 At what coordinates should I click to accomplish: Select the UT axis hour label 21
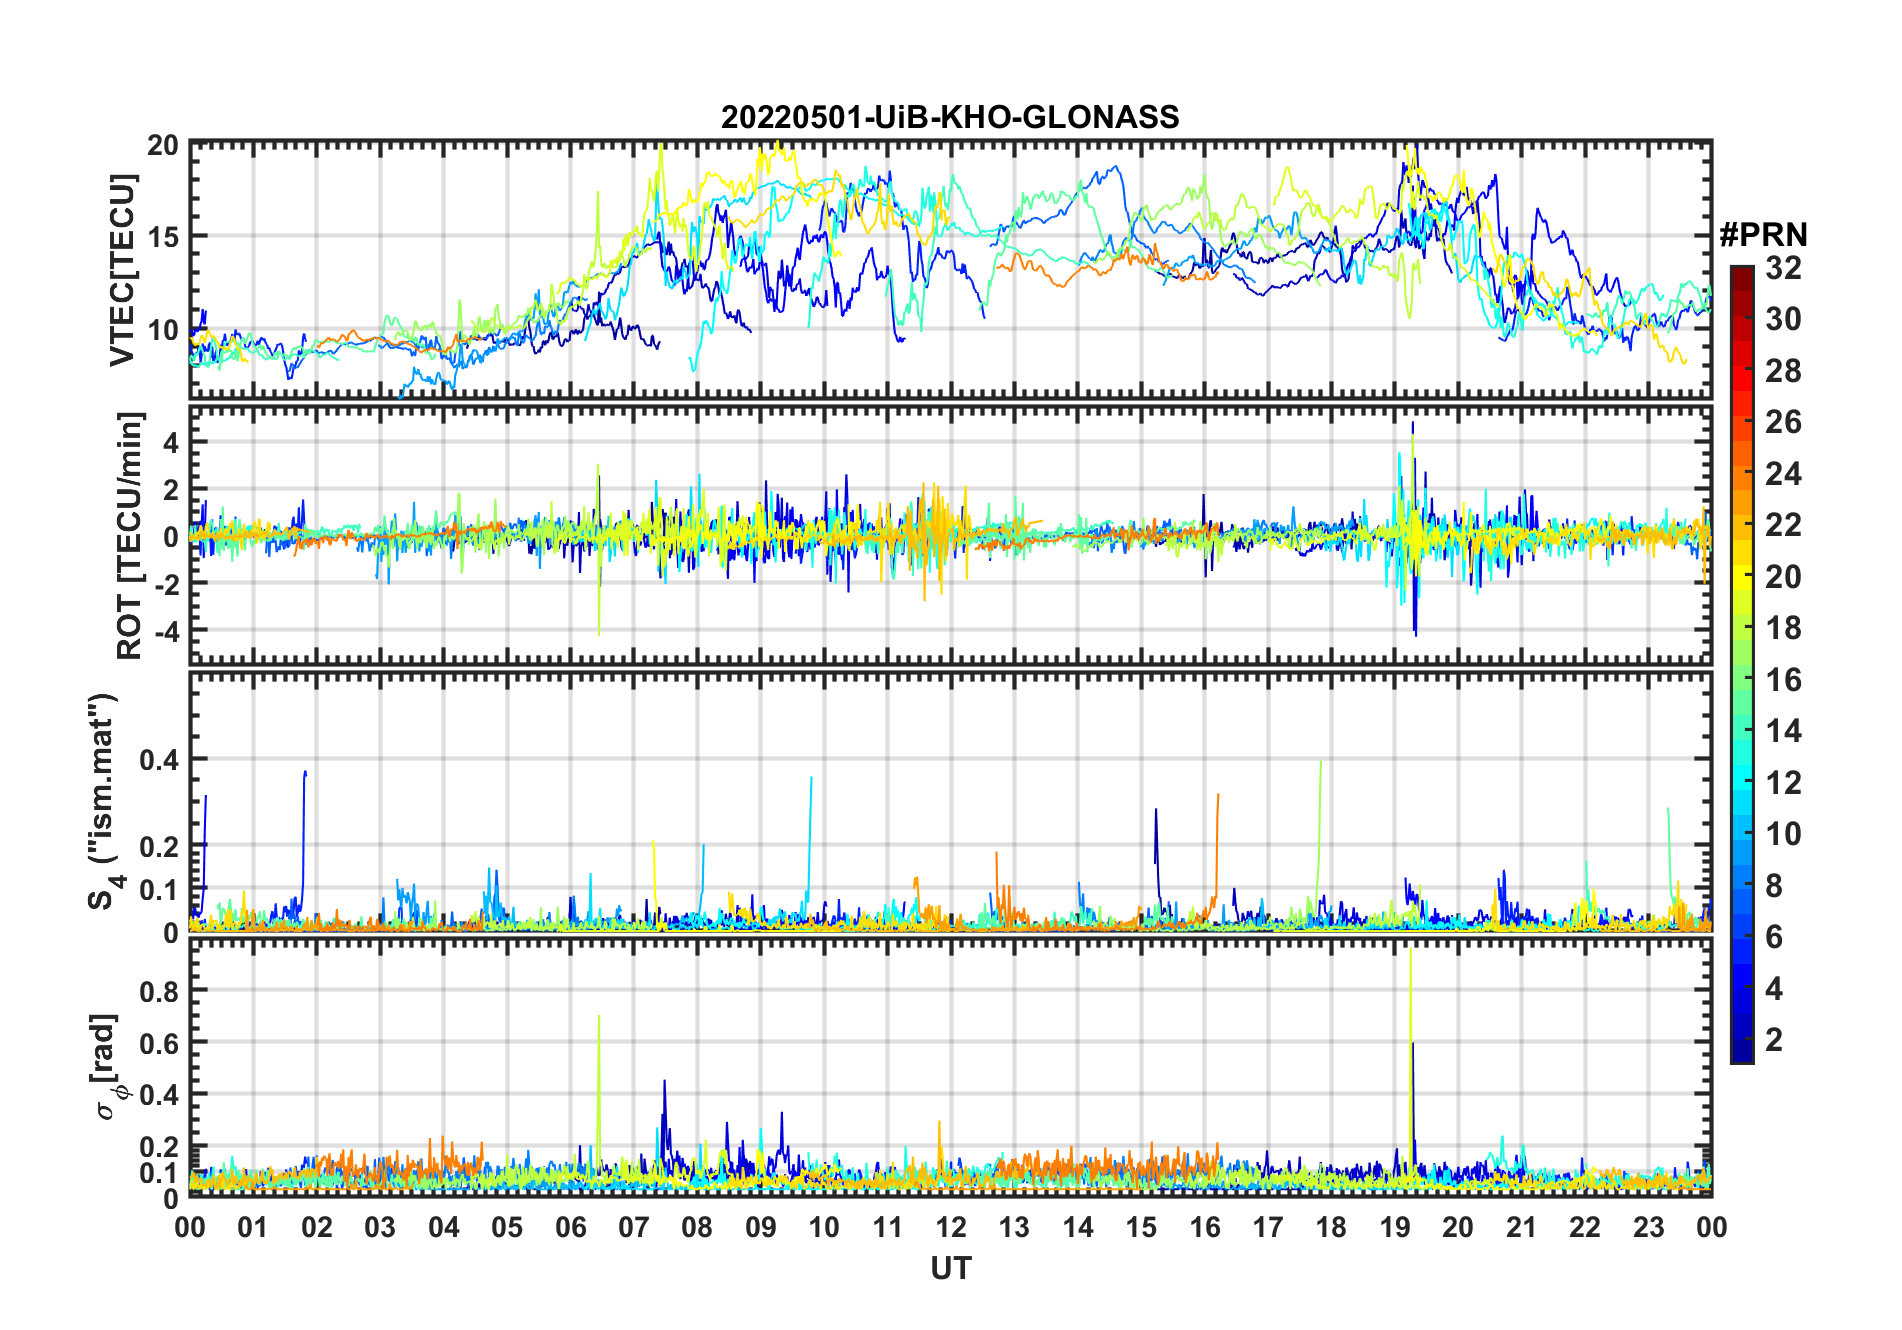click(1521, 1227)
